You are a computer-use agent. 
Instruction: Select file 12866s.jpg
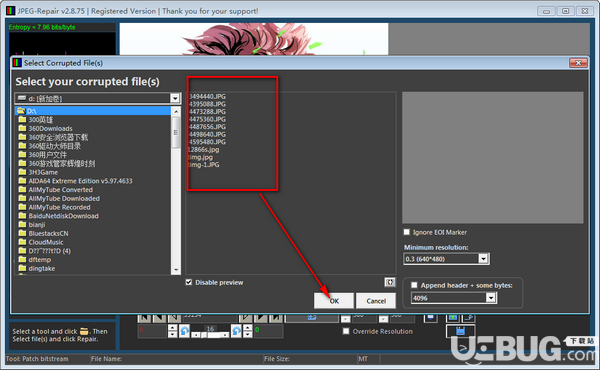pyautogui.click(x=204, y=150)
